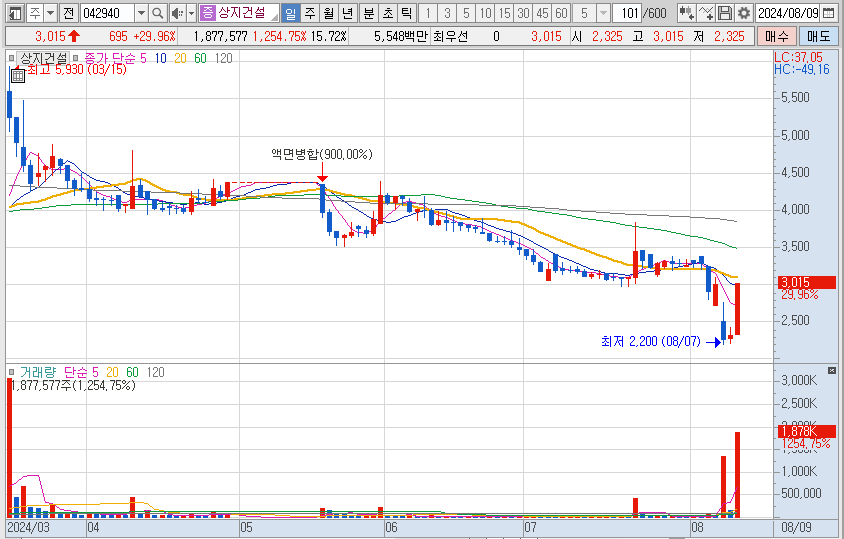Viewport: 844px width, 539px height.
Task: Click the 상지건설 stock name box
Action: pos(247,12)
